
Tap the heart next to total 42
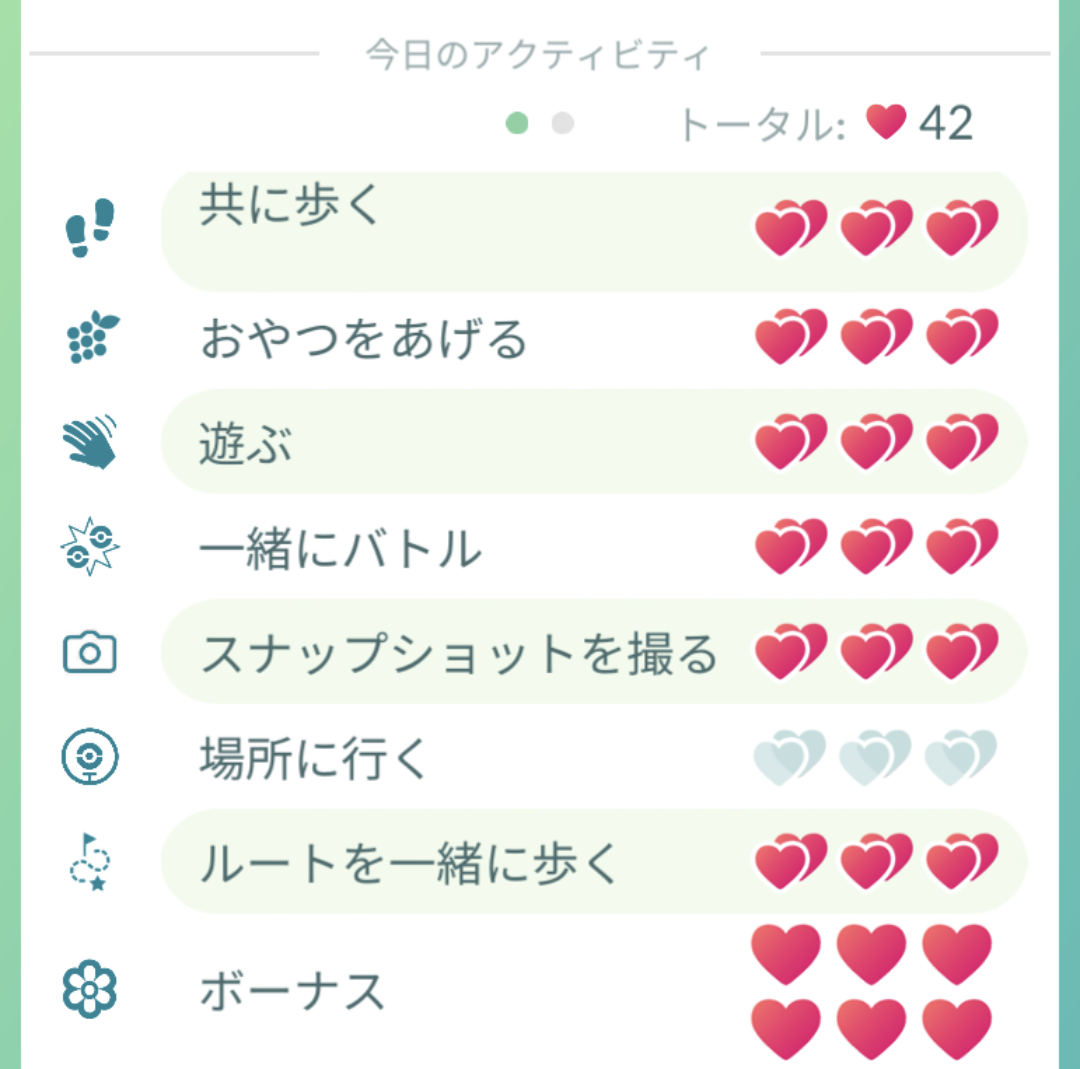tap(886, 122)
